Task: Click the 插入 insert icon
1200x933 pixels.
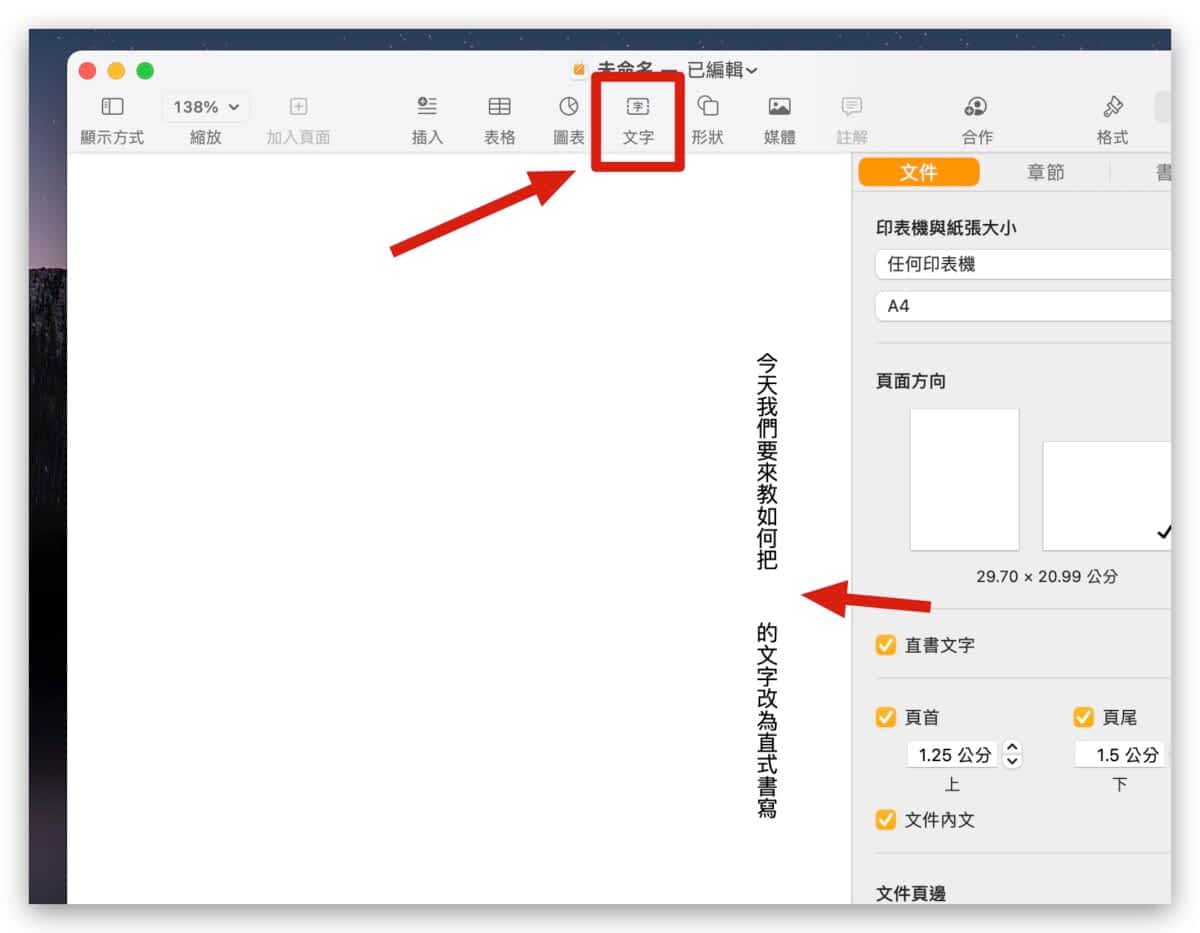Action: tap(428, 107)
